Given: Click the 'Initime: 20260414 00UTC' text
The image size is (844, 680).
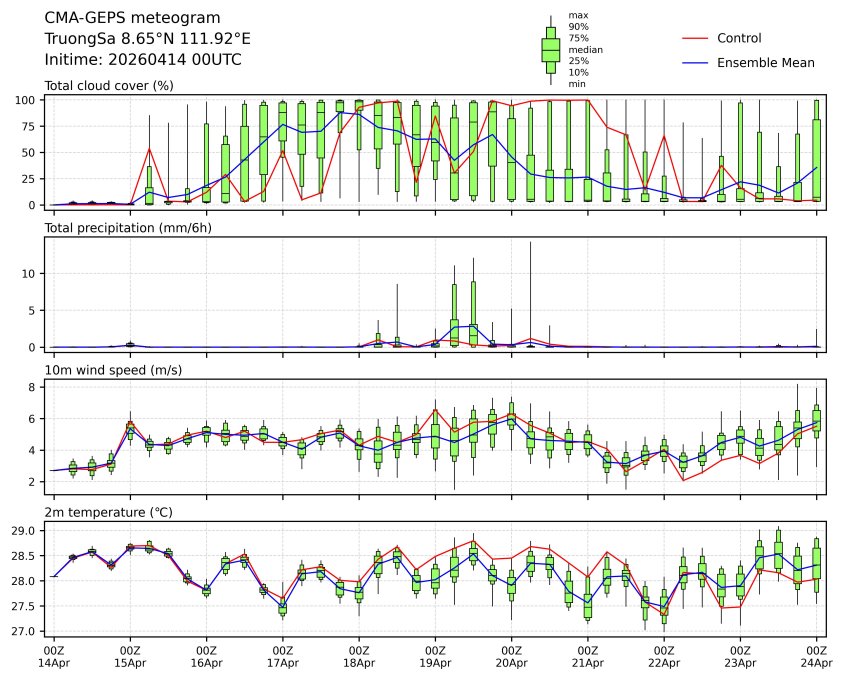Looking at the screenshot, I should pos(143,59).
